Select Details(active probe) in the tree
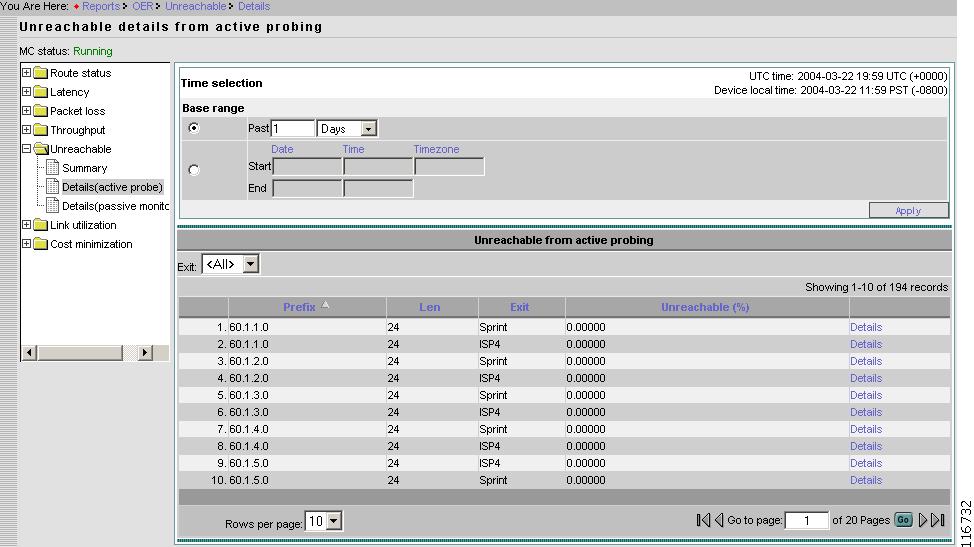This screenshot has height=547, width=974. coord(111,187)
